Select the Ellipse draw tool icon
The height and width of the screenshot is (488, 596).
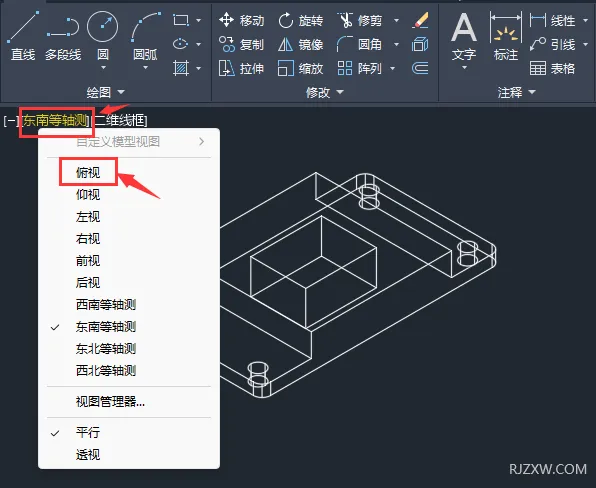tap(181, 44)
